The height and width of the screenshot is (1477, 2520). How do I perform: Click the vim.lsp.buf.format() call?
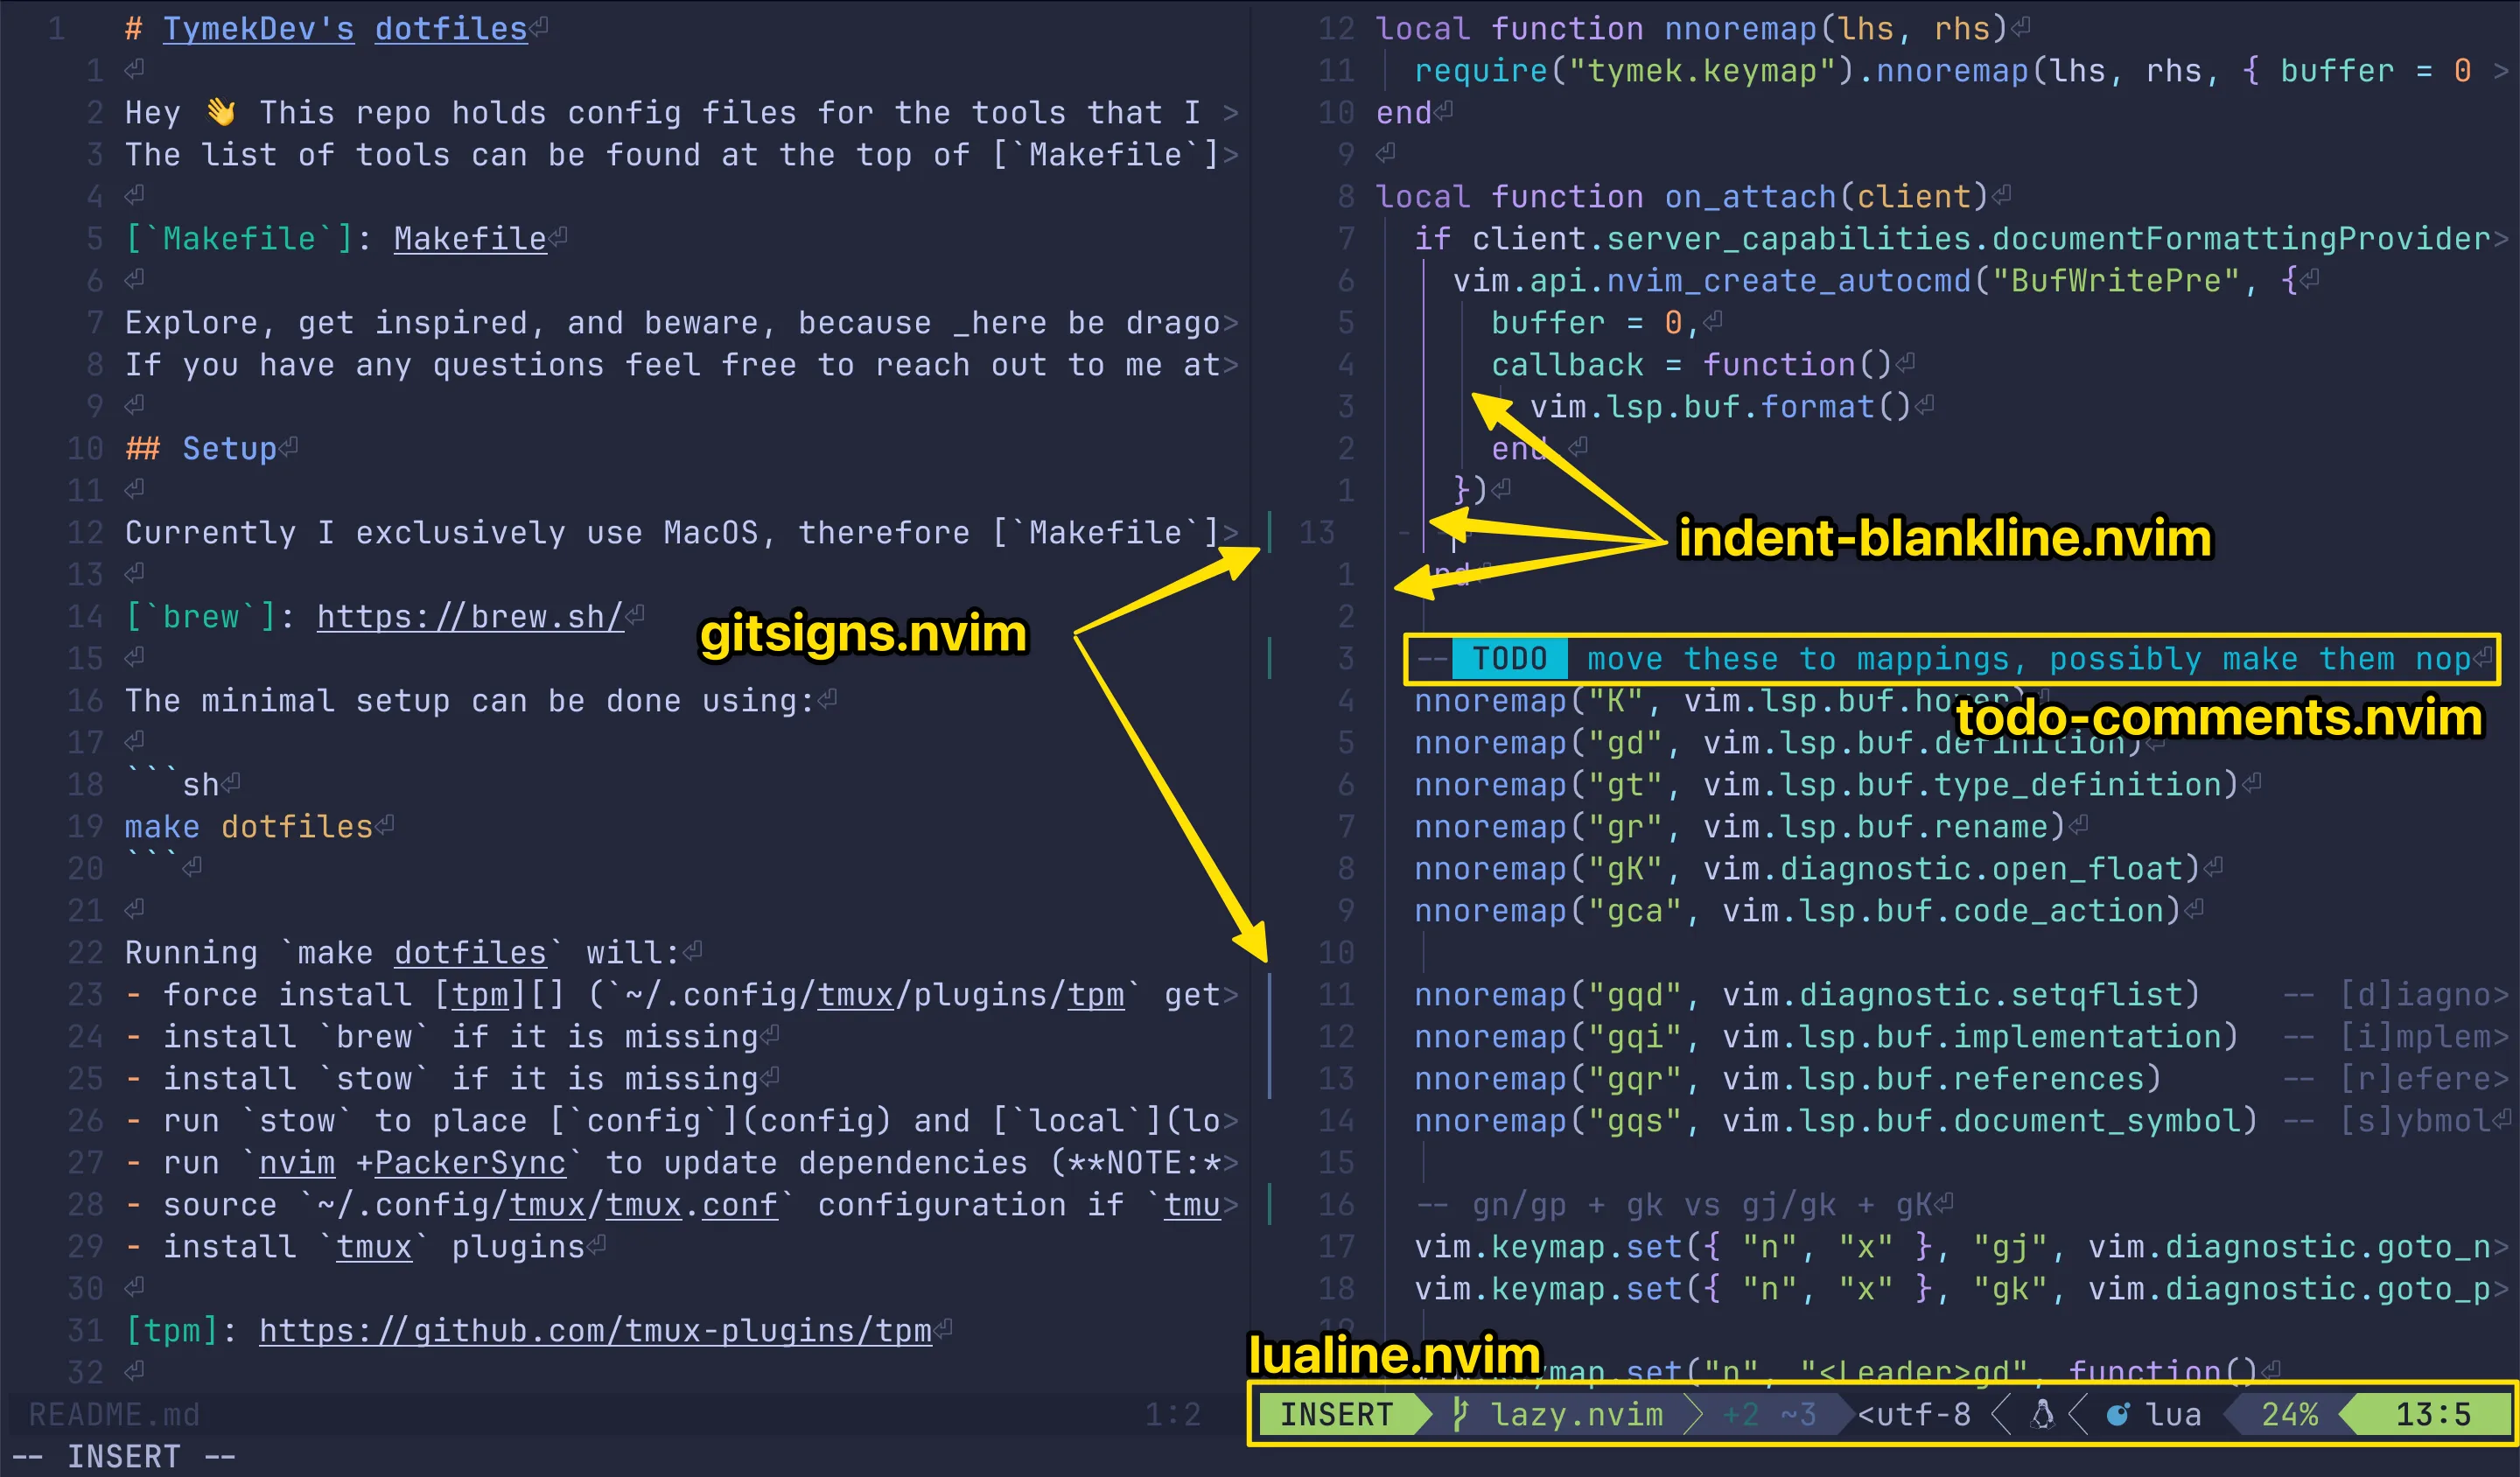(1721, 406)
